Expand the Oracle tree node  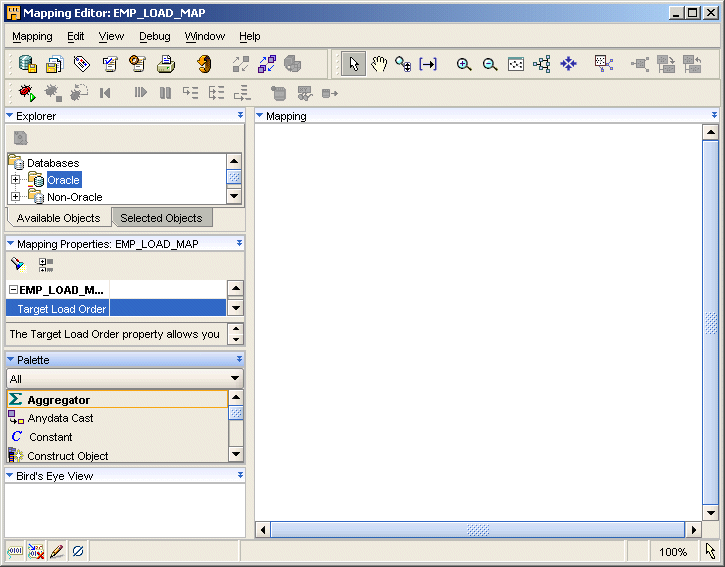pyautogui.click(x=16, y=180)
